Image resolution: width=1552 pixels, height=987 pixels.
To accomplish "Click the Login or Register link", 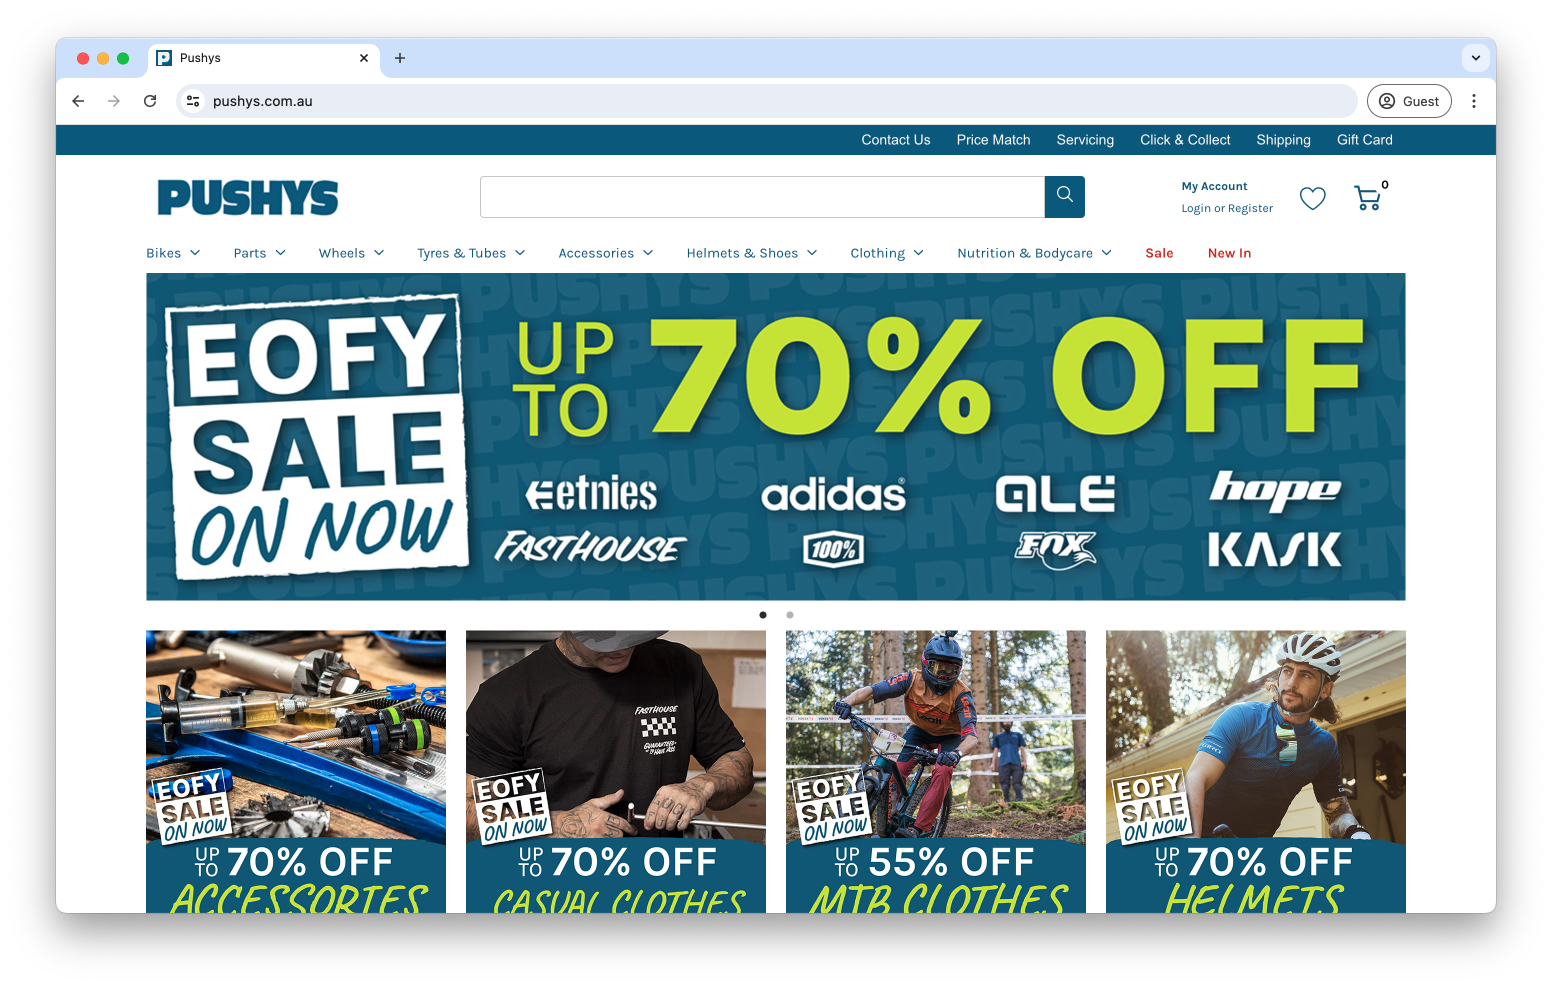I will [1227, 208].
